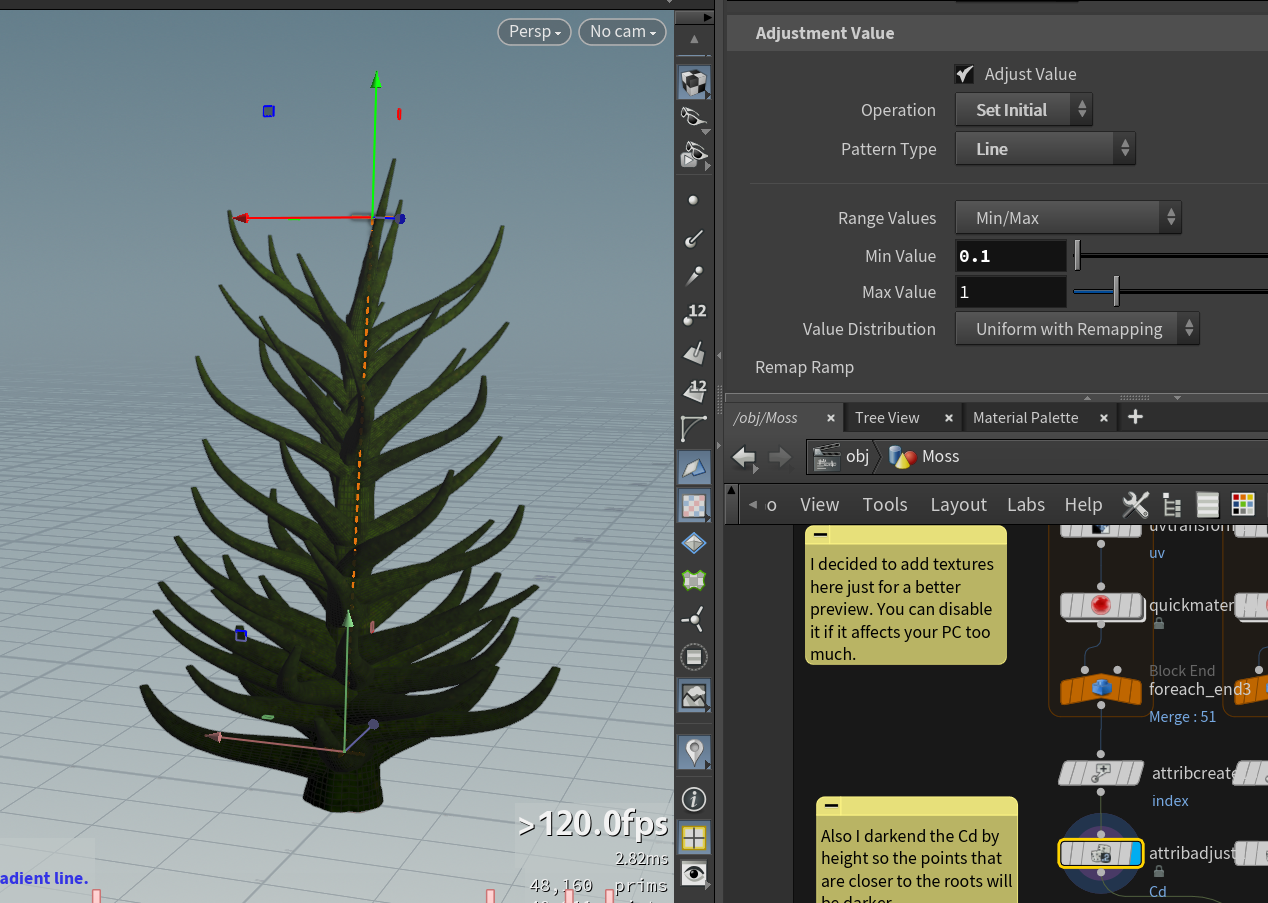Toggle display primitive numbers icon
Viewport: 1268px width, 903px height.
693,390
